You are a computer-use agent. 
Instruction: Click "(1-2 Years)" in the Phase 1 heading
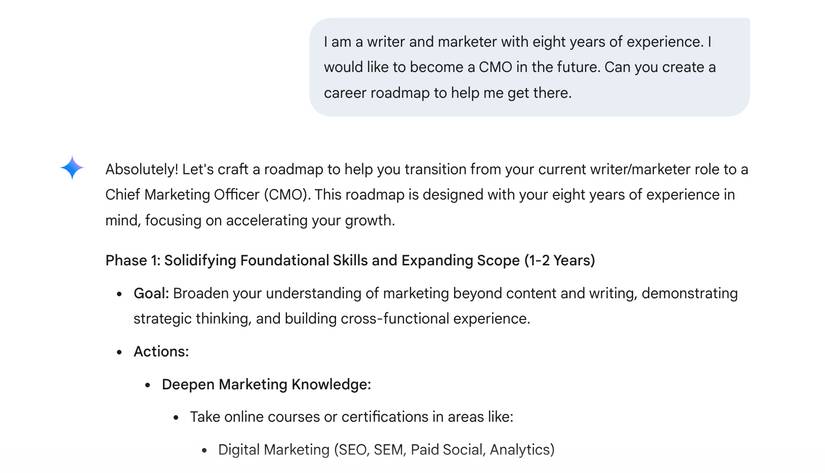click(x=559, y=261)
